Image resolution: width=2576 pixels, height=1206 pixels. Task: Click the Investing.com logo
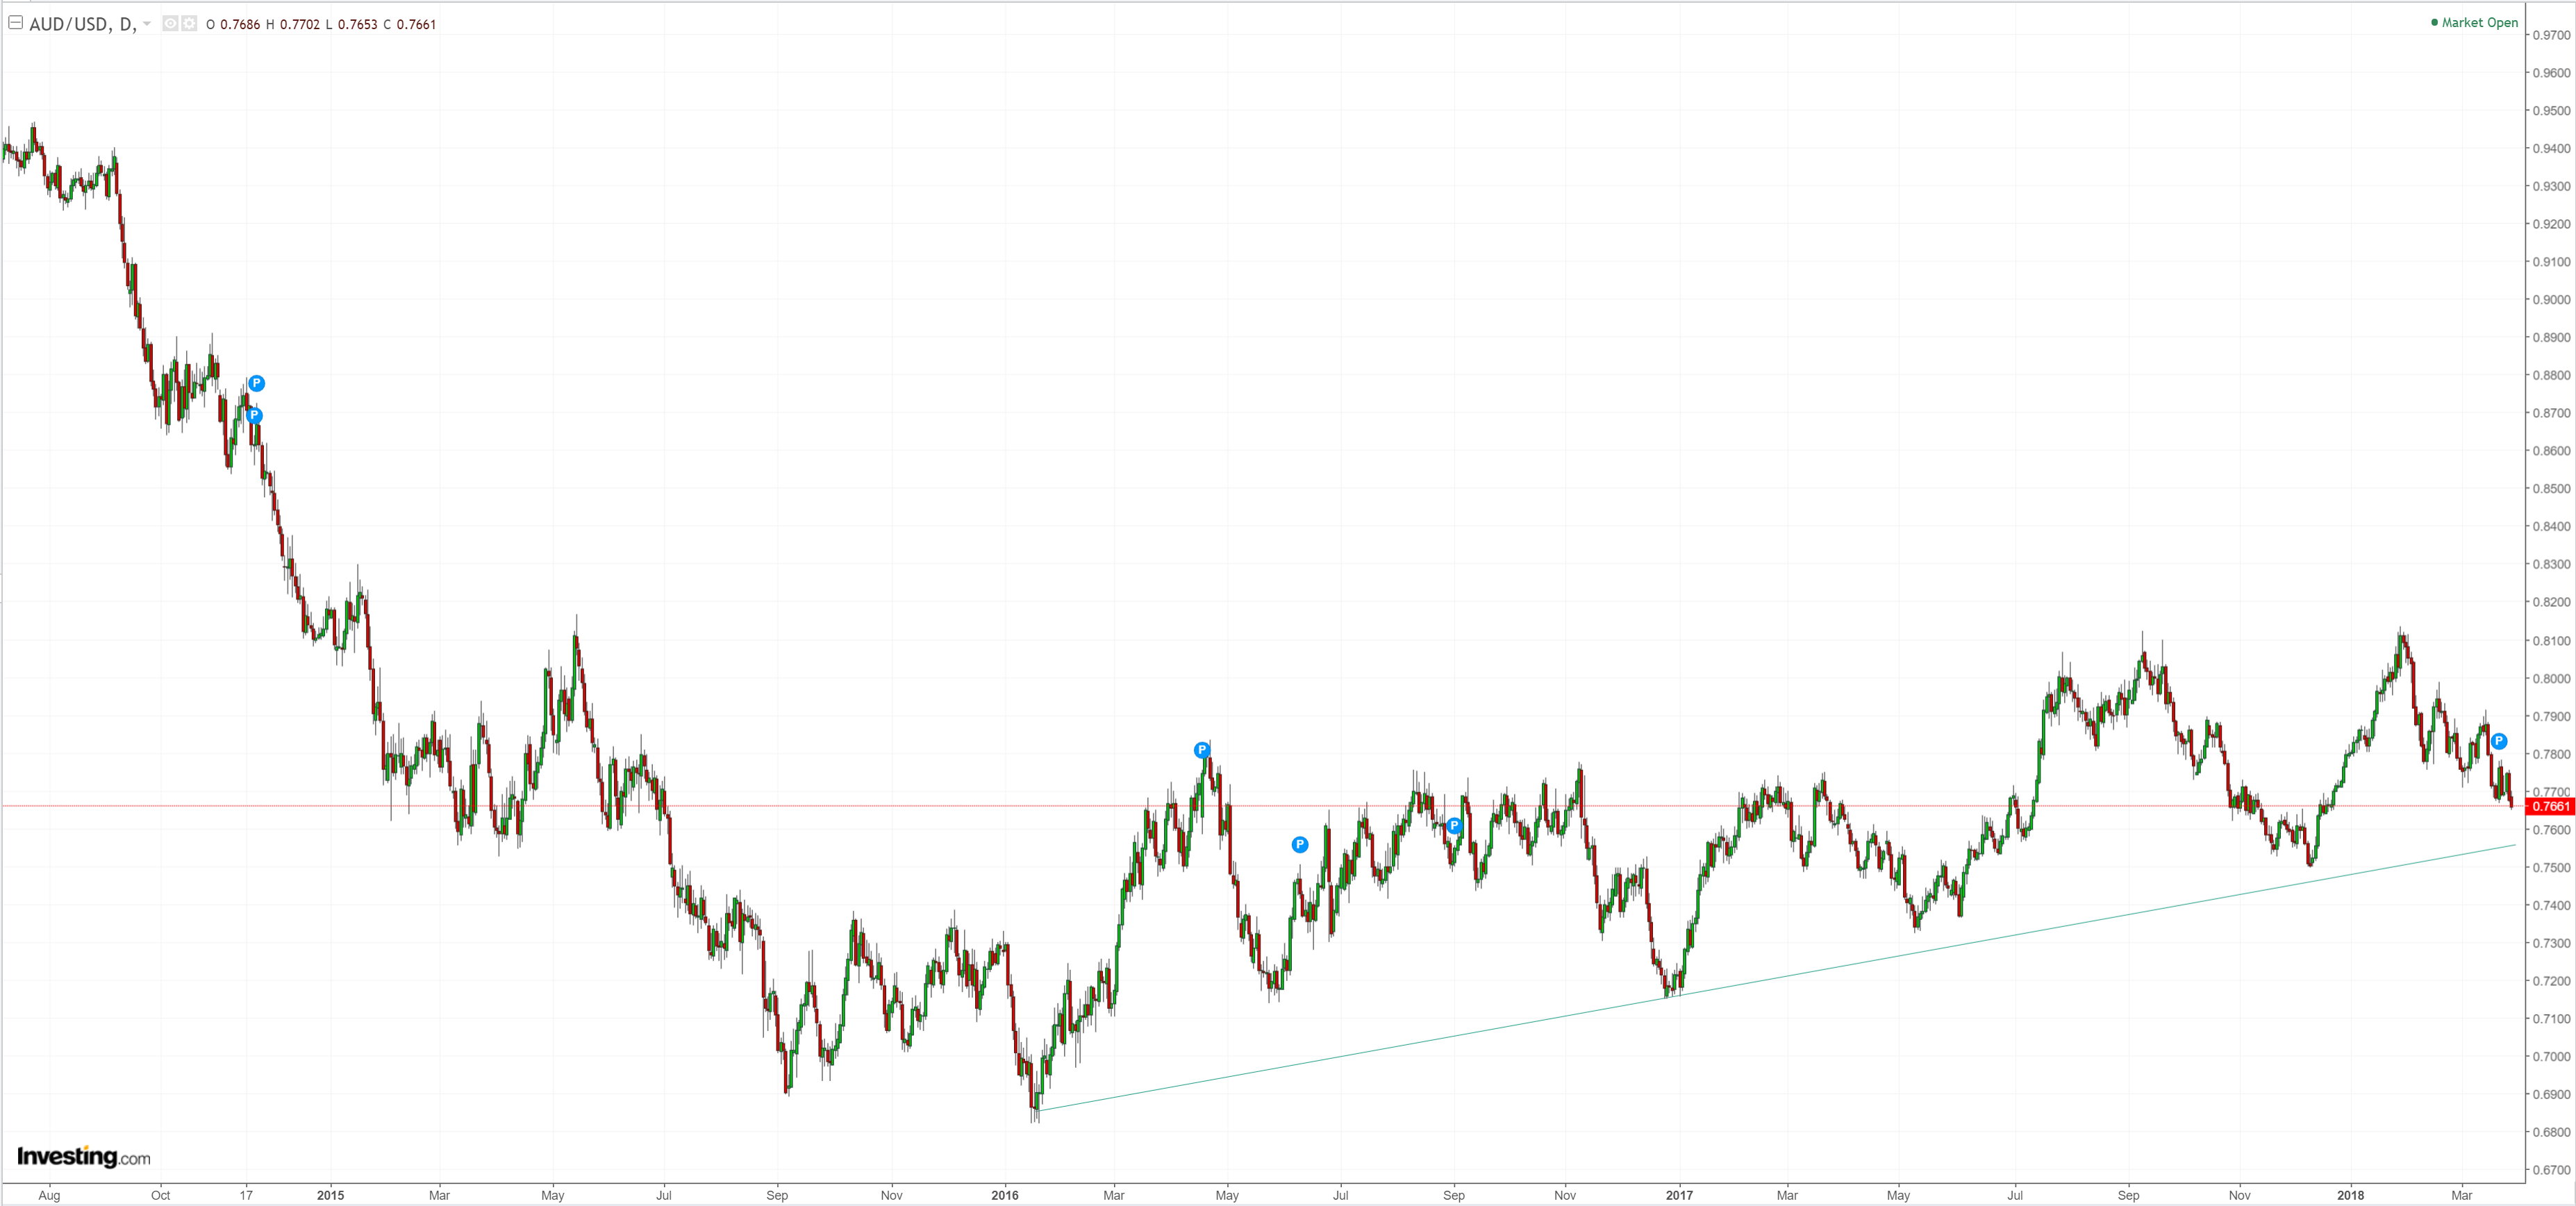click(x=84, y=1157)
